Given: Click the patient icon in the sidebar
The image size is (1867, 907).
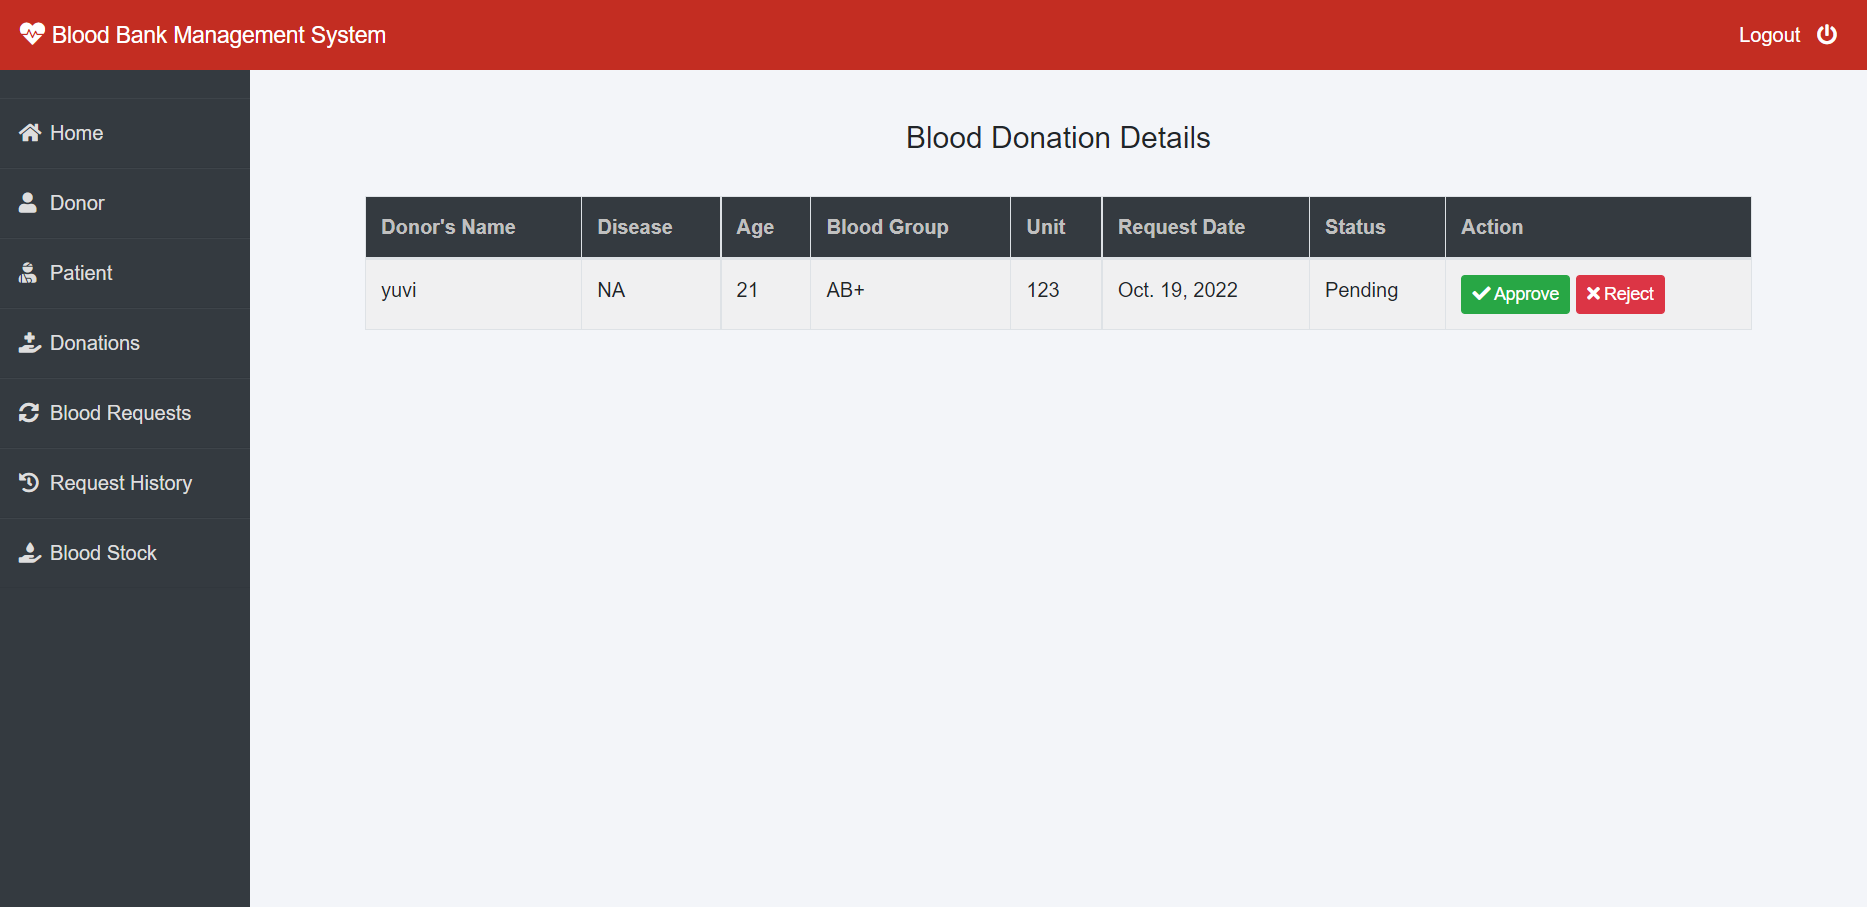Looking at the screenshot, I should tap(28, 273).
